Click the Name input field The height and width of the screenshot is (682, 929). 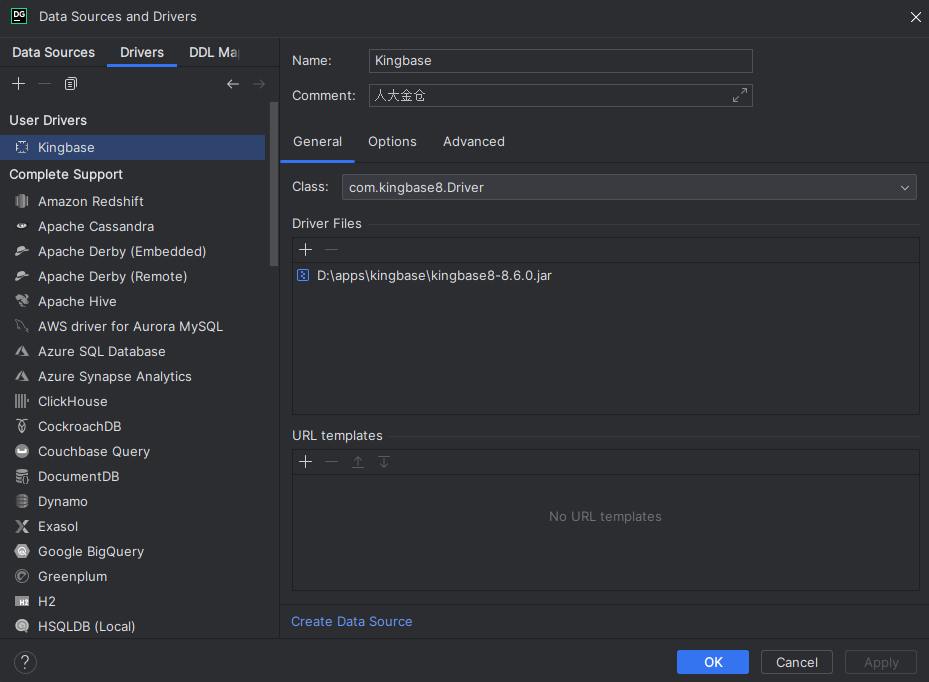click(560, 61)
